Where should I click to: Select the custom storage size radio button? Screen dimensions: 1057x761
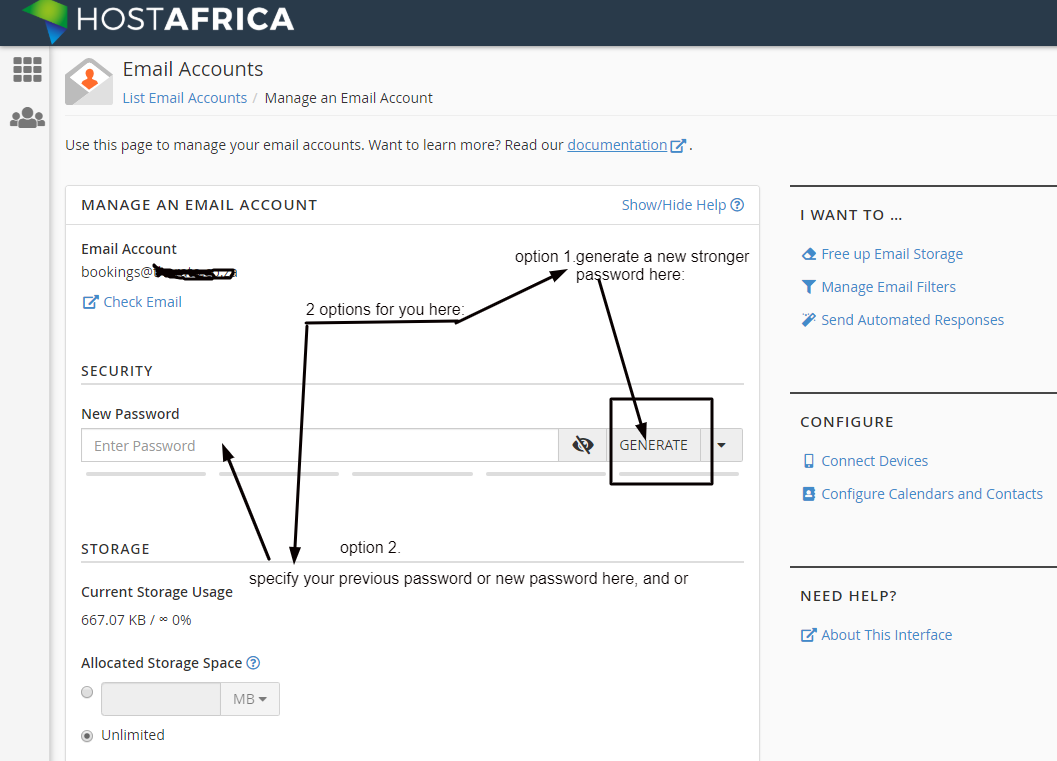87,692
